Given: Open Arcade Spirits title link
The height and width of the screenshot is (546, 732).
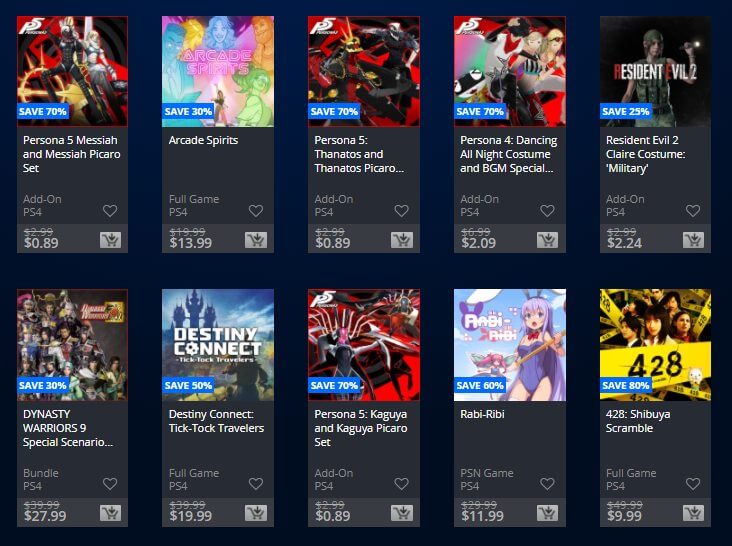Looking at the screenshot, I should point(204,140).
